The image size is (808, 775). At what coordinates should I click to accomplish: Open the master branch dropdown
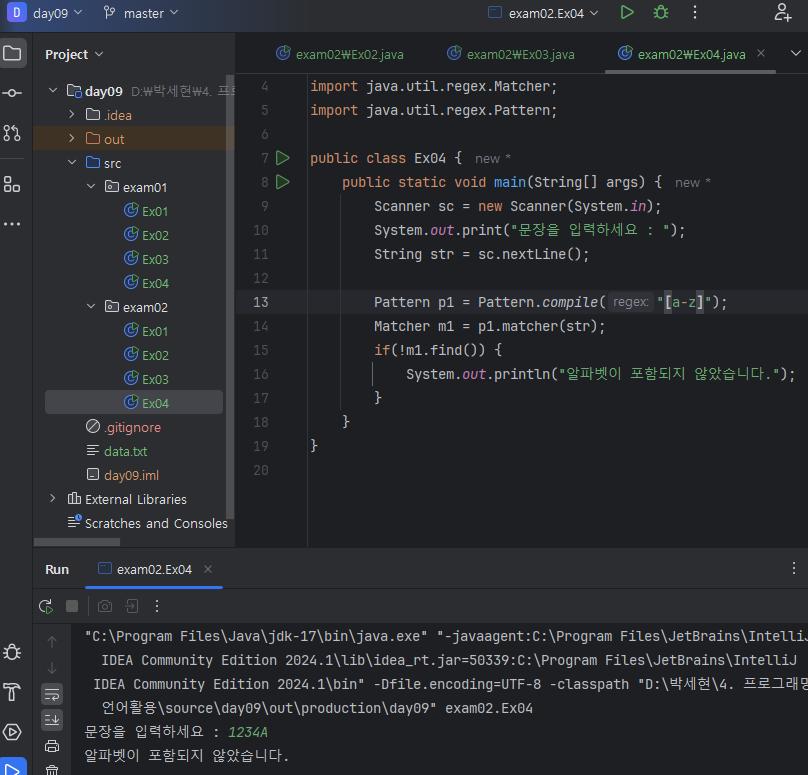pyautogui.click(x=141, y=13)
